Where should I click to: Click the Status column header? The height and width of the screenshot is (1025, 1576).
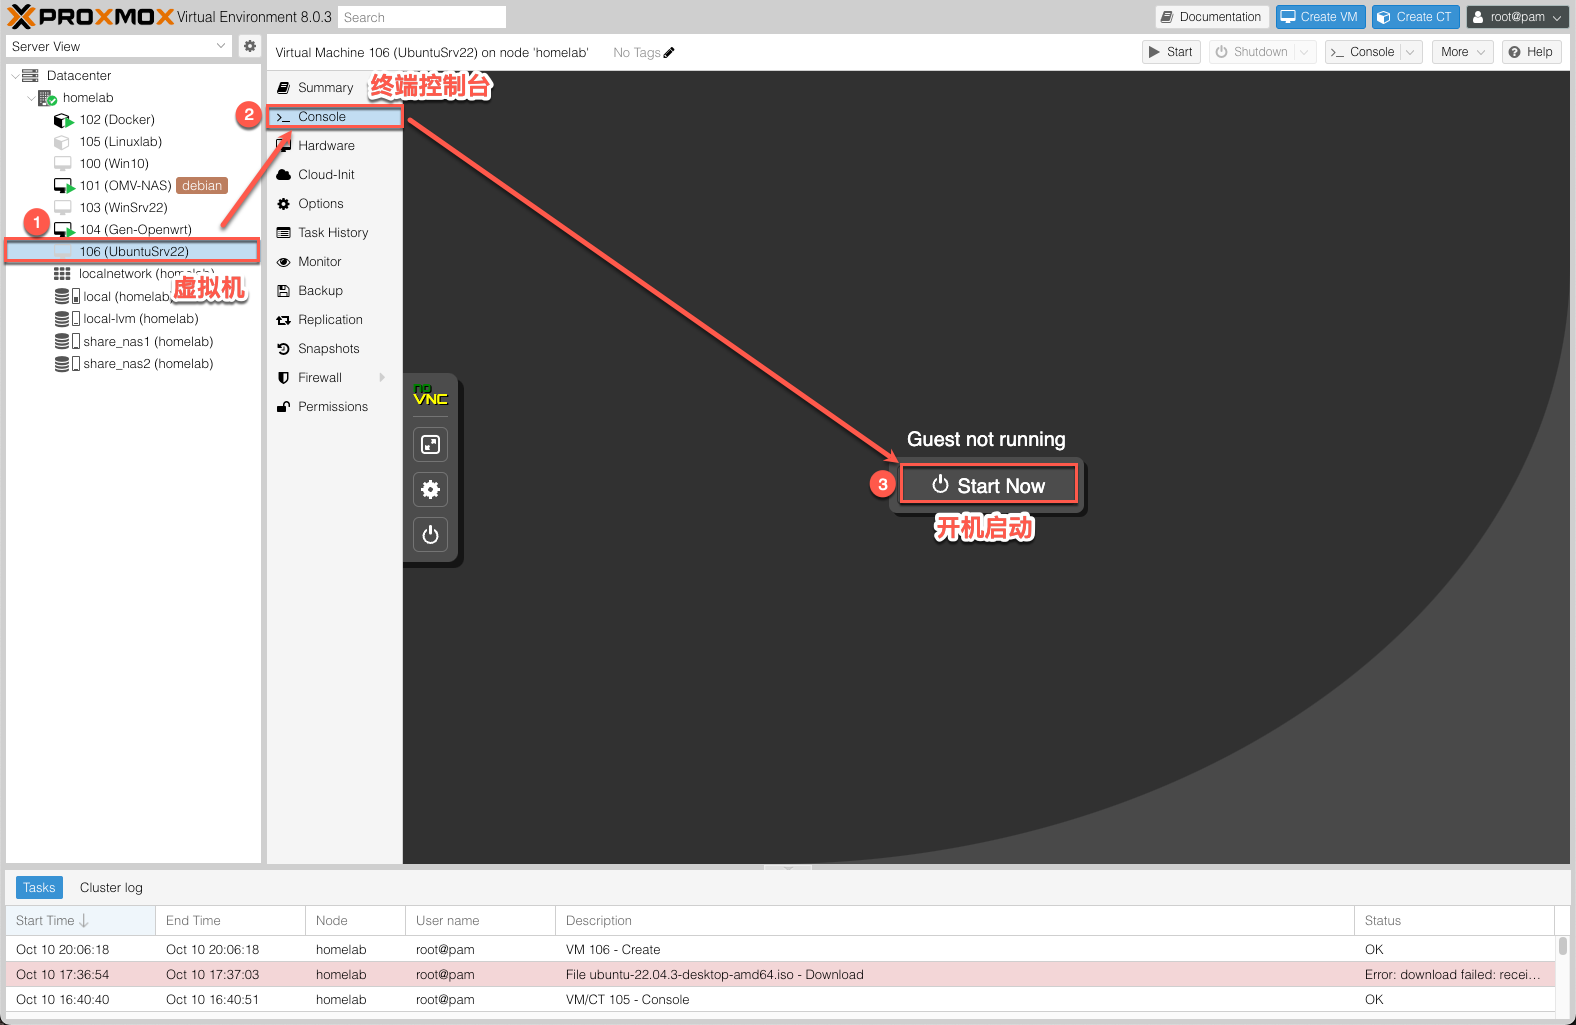[x=1455, y=921]
